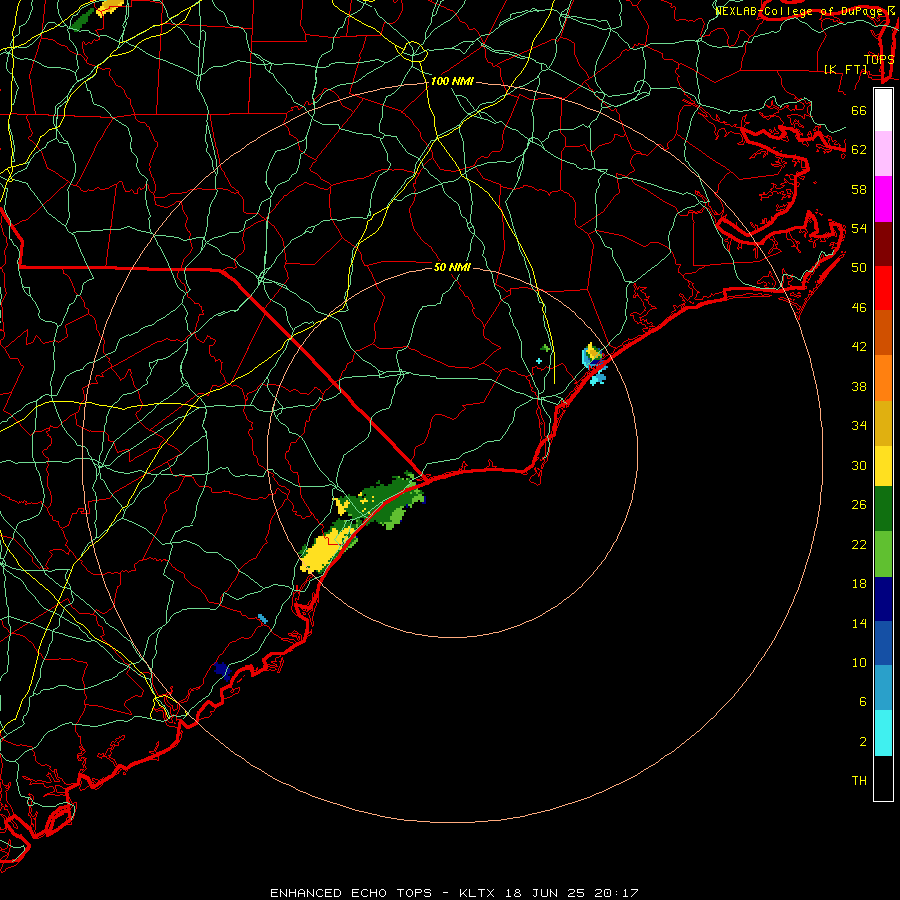
Task: Select the bright red legend swatch
Action: coord(883,288)
